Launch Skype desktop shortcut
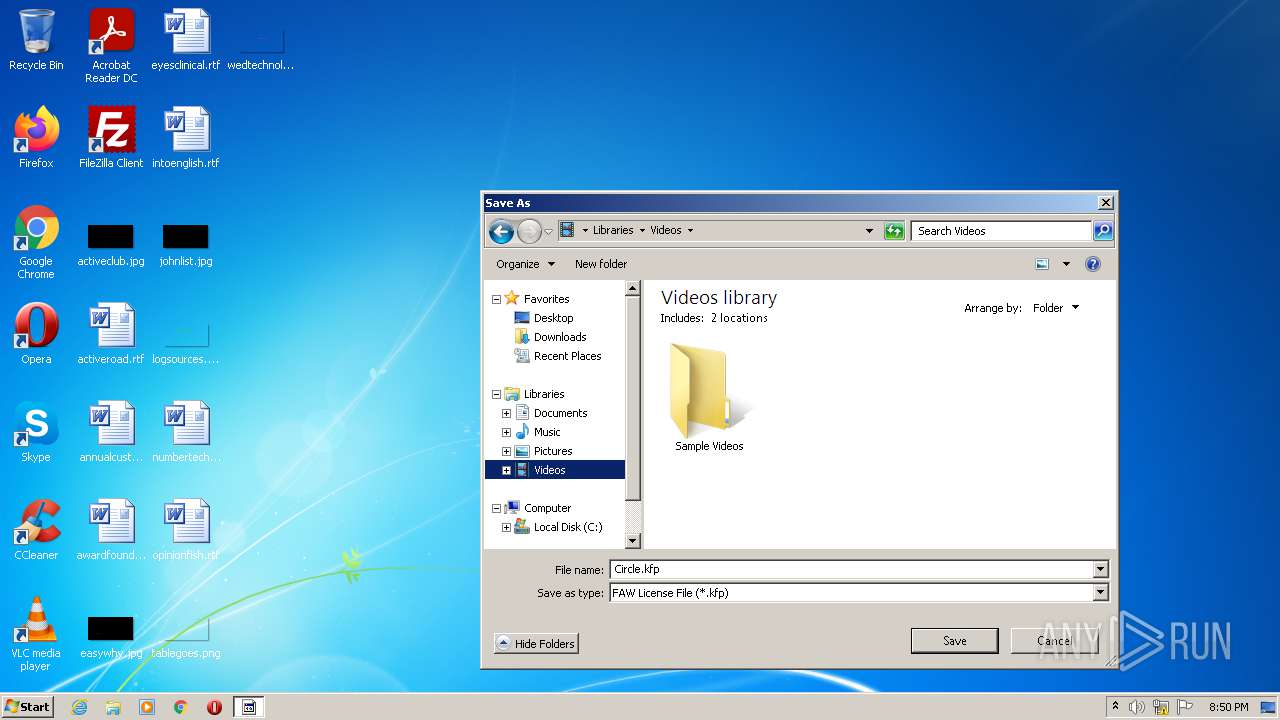The image size is (1280, 720). (x=36, y=433)
